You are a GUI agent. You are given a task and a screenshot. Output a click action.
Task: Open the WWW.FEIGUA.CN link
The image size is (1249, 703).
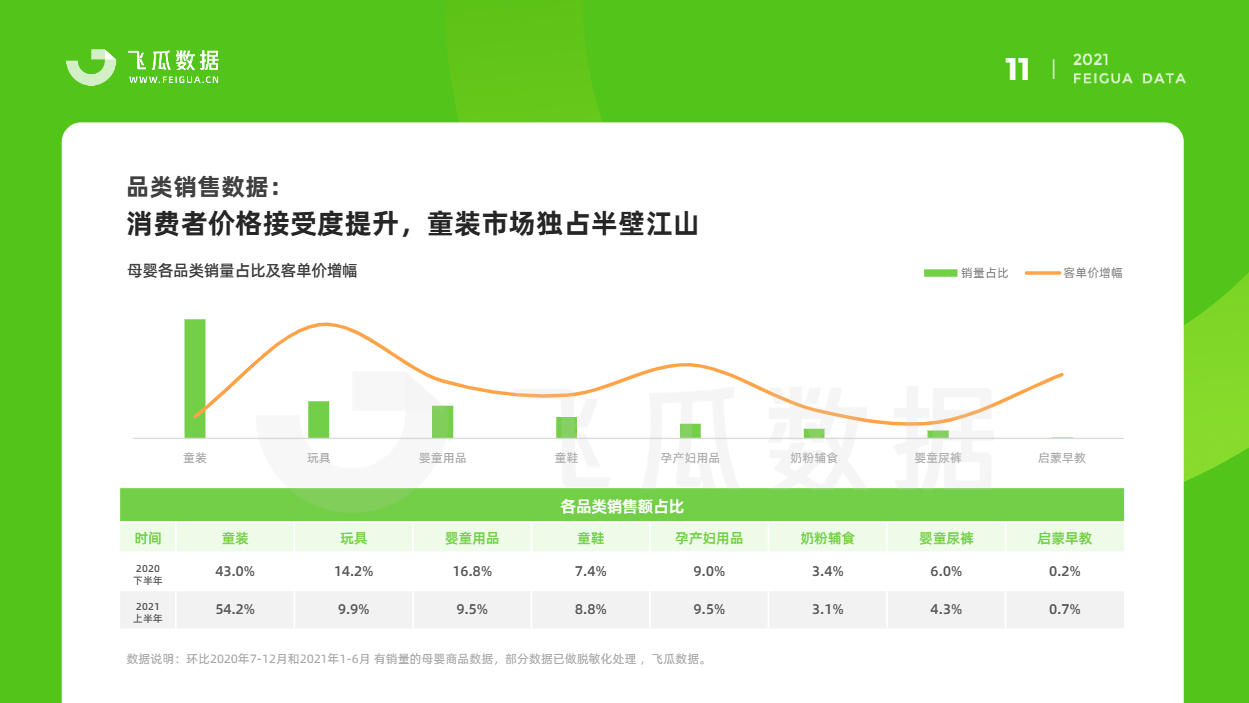click(174, 81)
